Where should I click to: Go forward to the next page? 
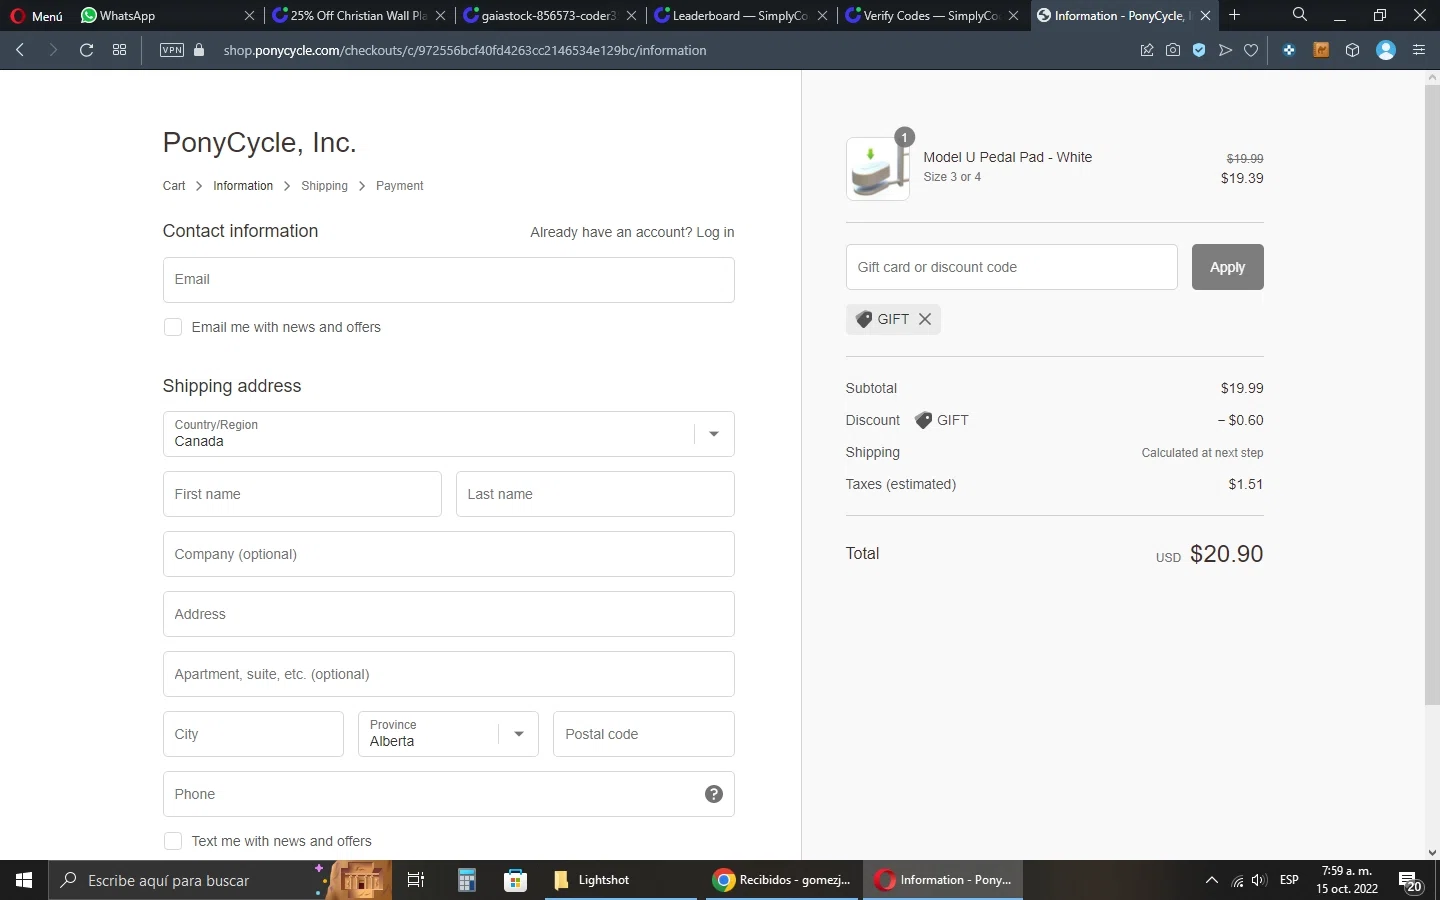53,50
